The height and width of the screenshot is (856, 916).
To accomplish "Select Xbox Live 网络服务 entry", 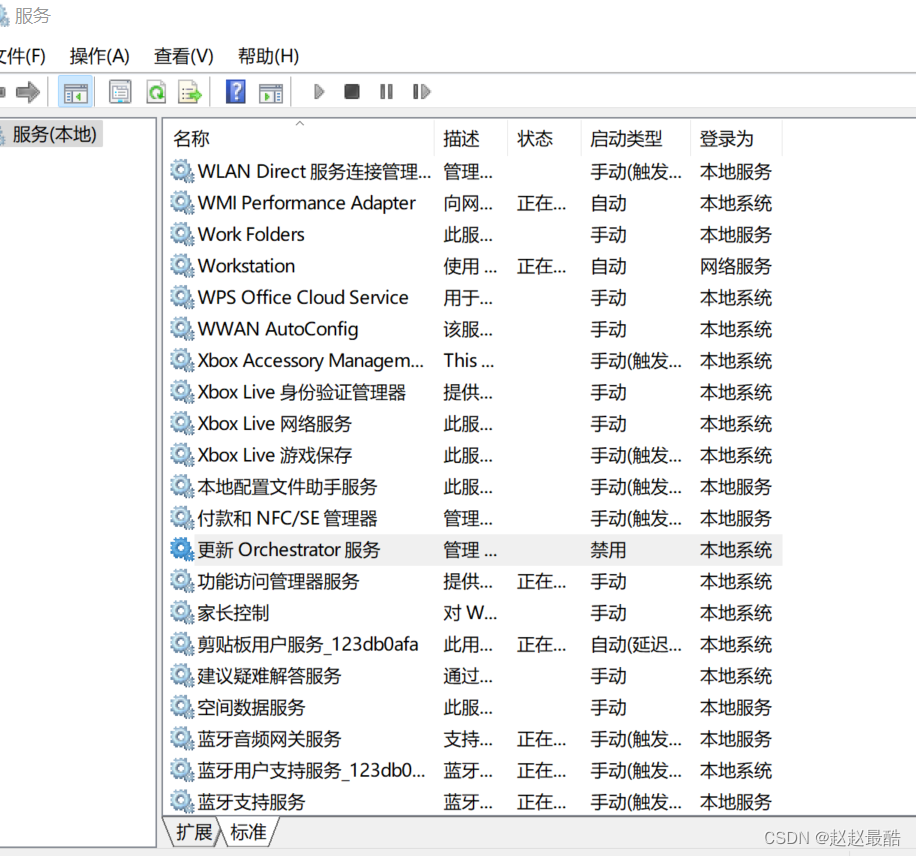I will [x=275, y=424].
